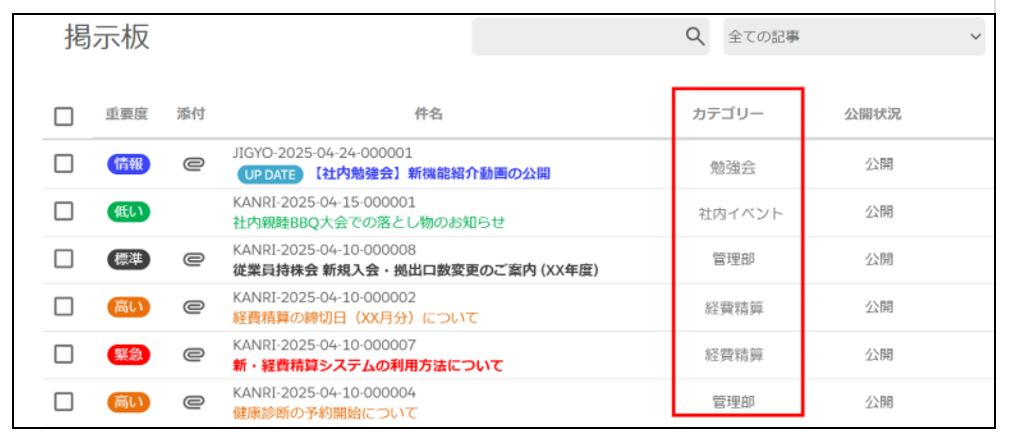This screenshot has width=1022, height=448.
Task: Click 公開 status in 従業員持株会 row
Action: [879, 259]
